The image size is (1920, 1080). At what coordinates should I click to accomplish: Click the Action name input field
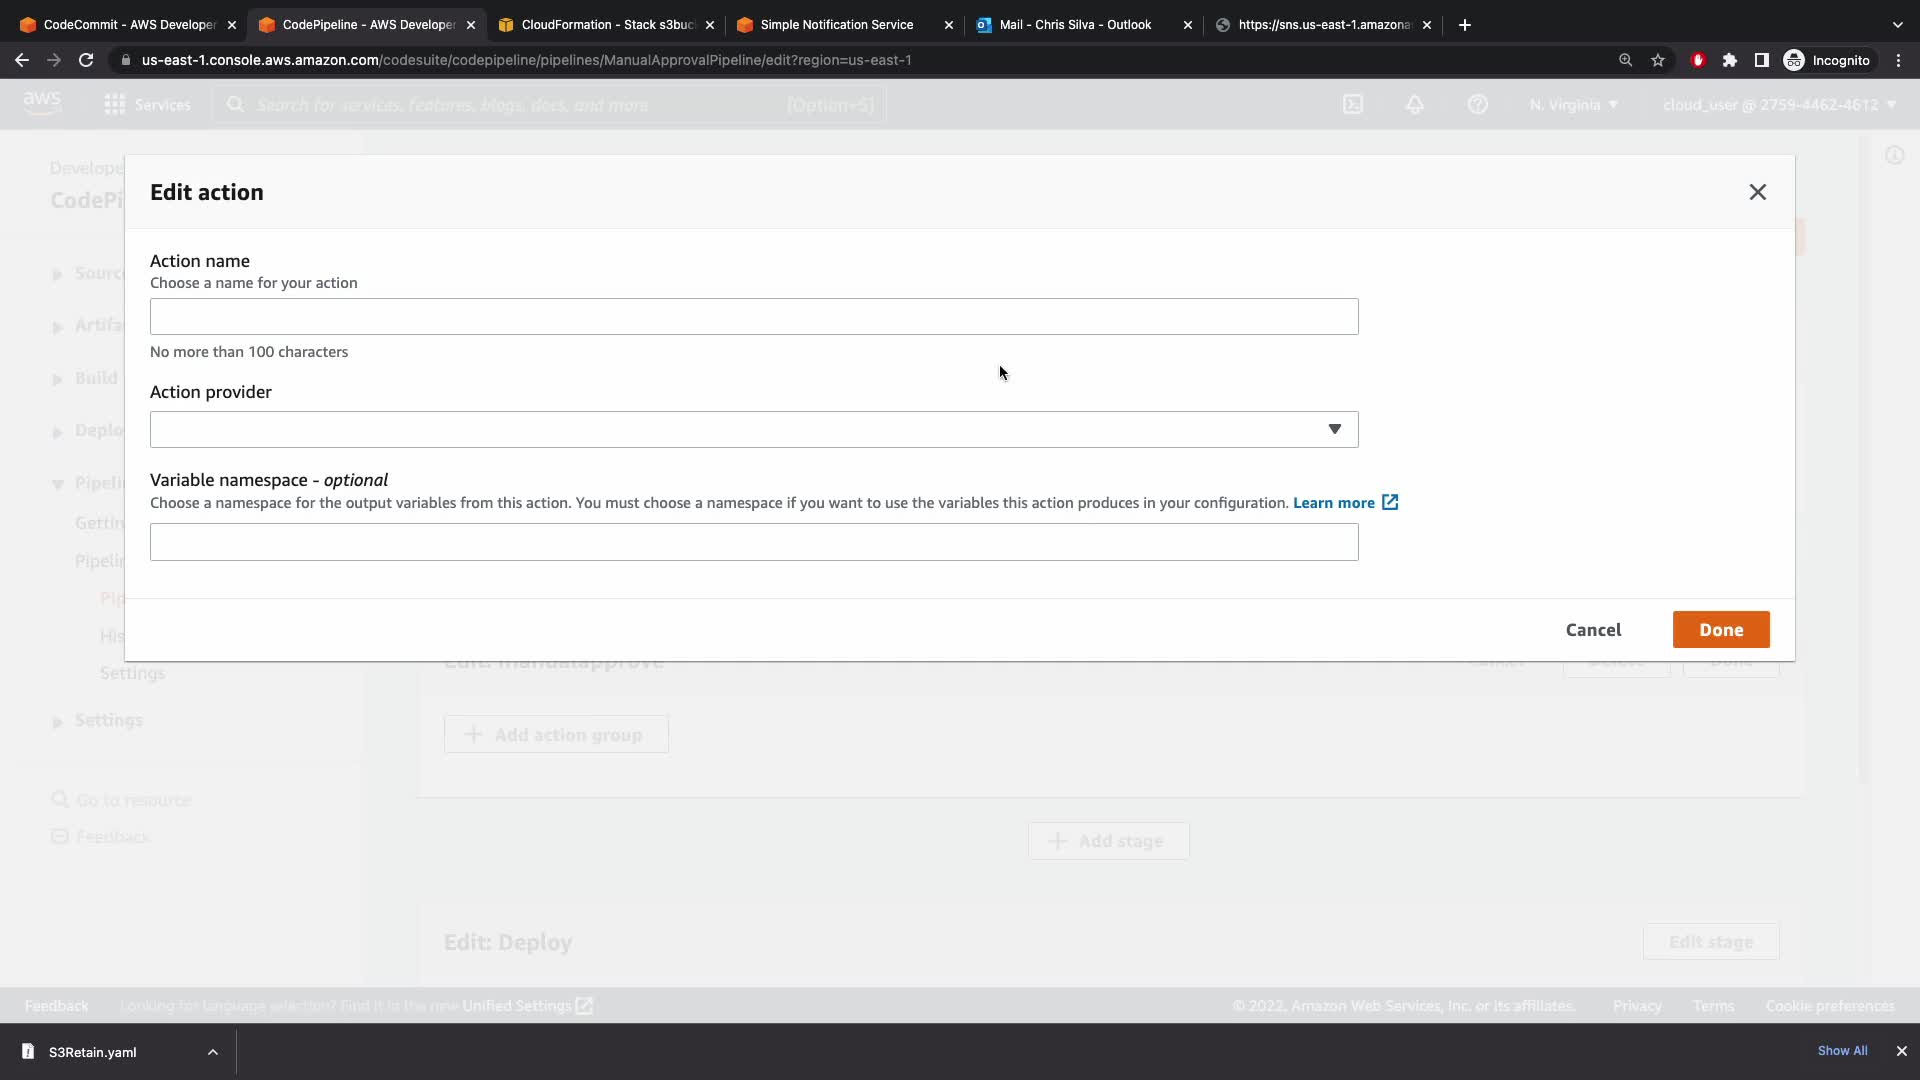754,316
